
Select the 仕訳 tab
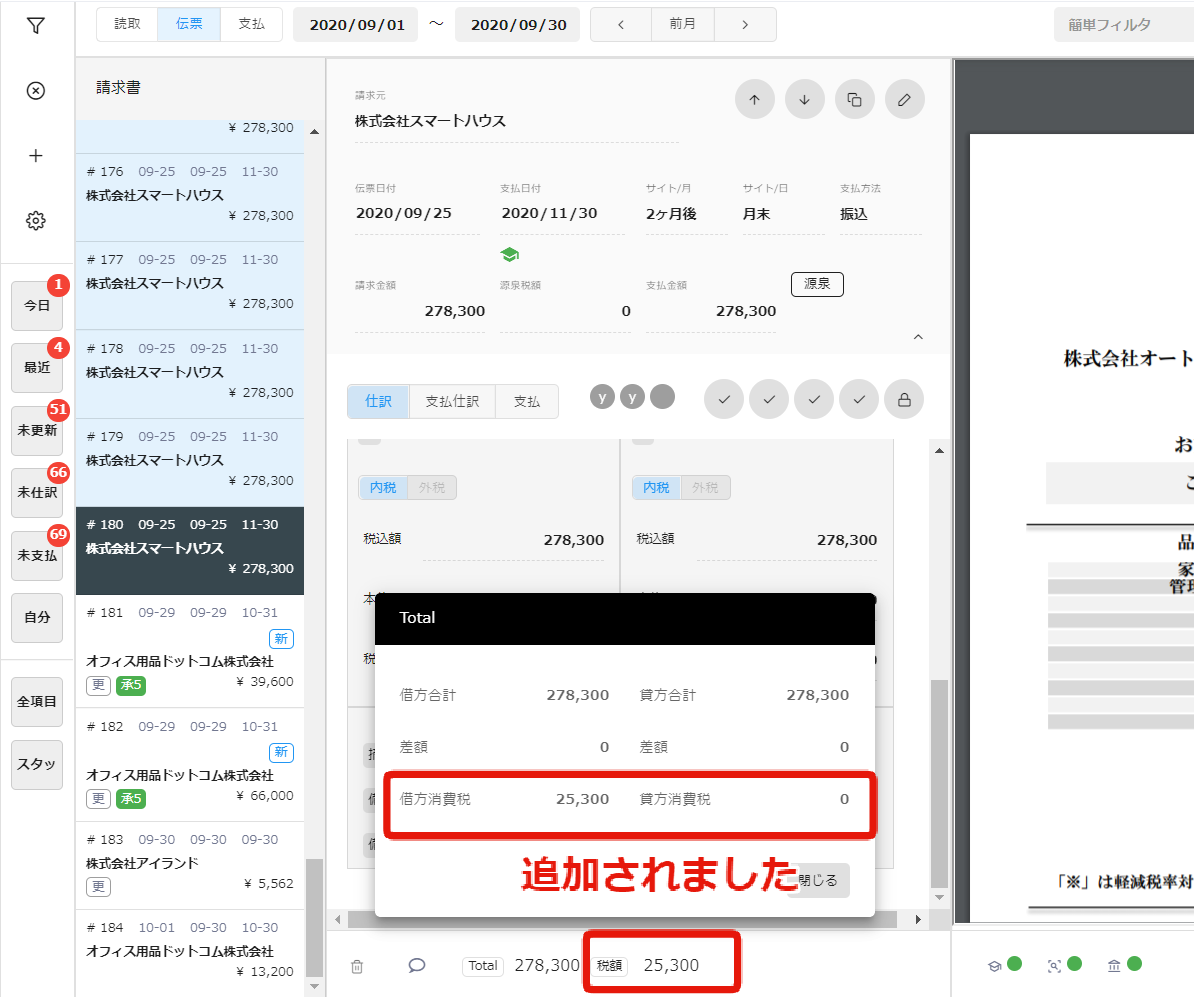378,401
